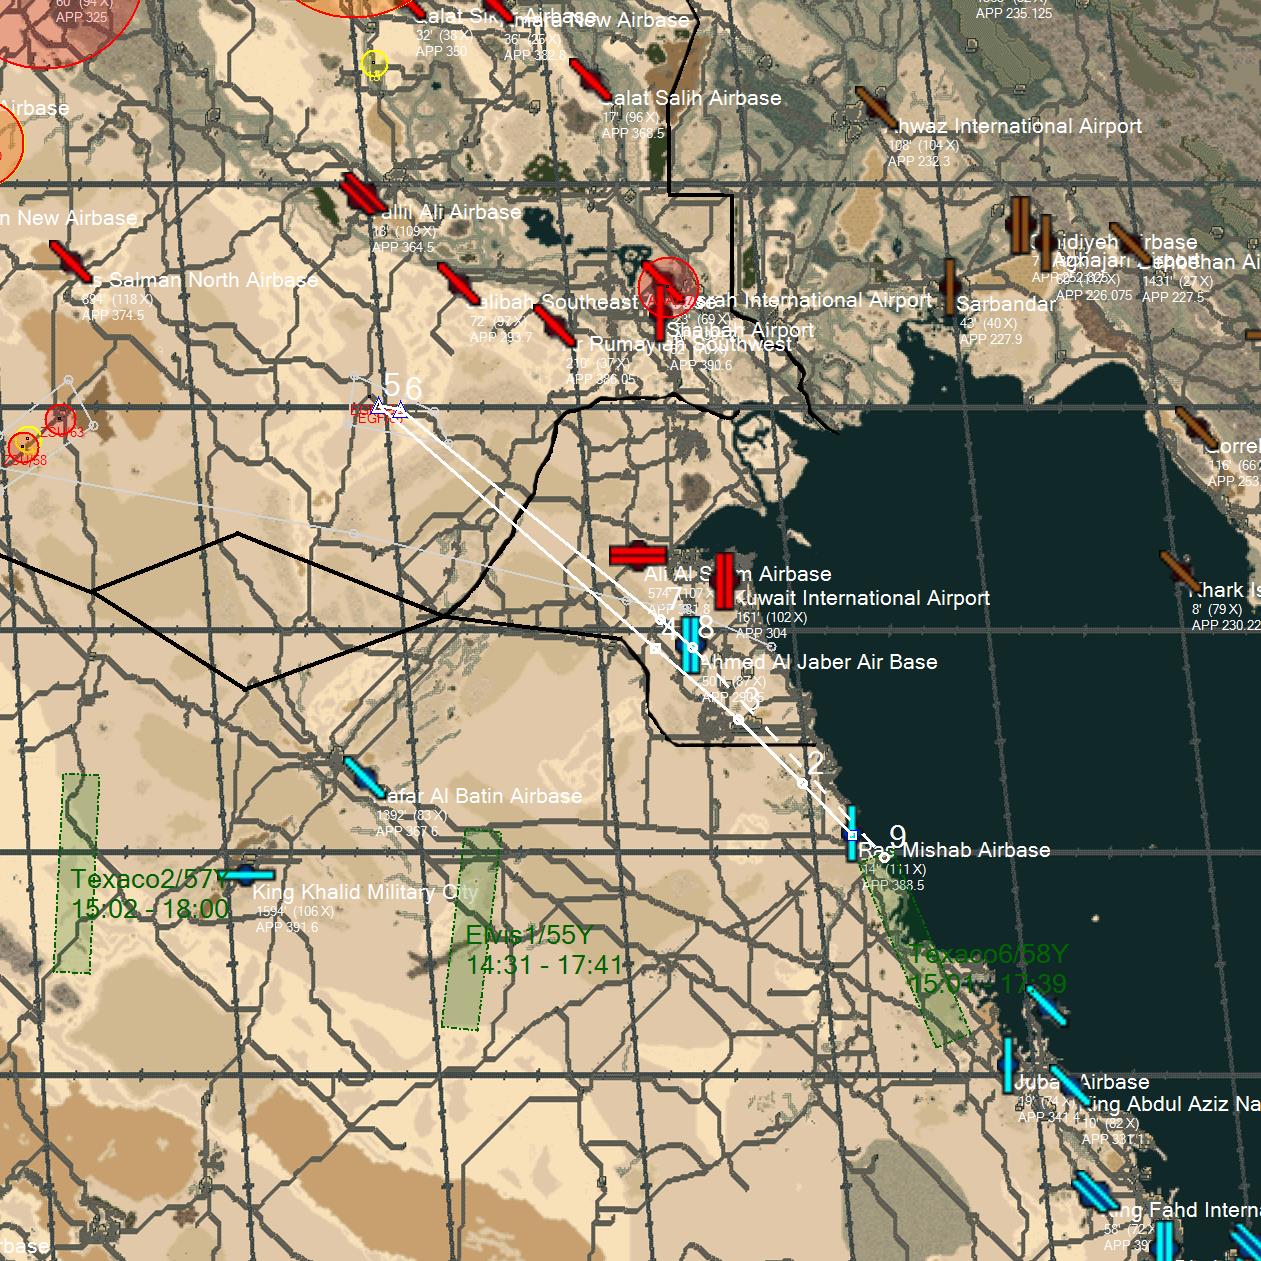
Task: Click the Ahwaz International Airport runway icon
Action: 876,107
